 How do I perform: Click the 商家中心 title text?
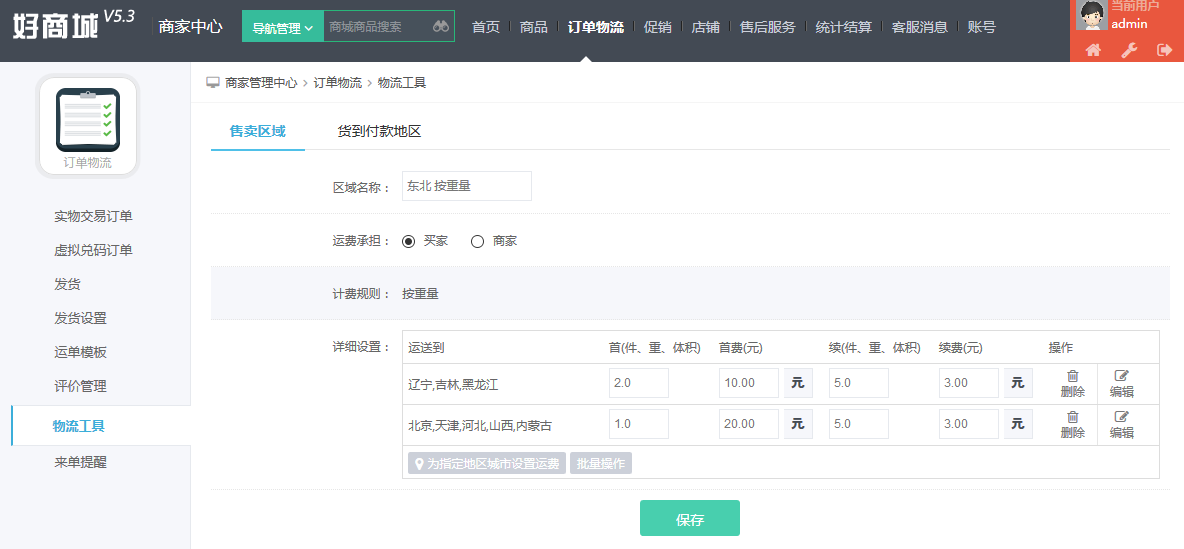[190, 26]
